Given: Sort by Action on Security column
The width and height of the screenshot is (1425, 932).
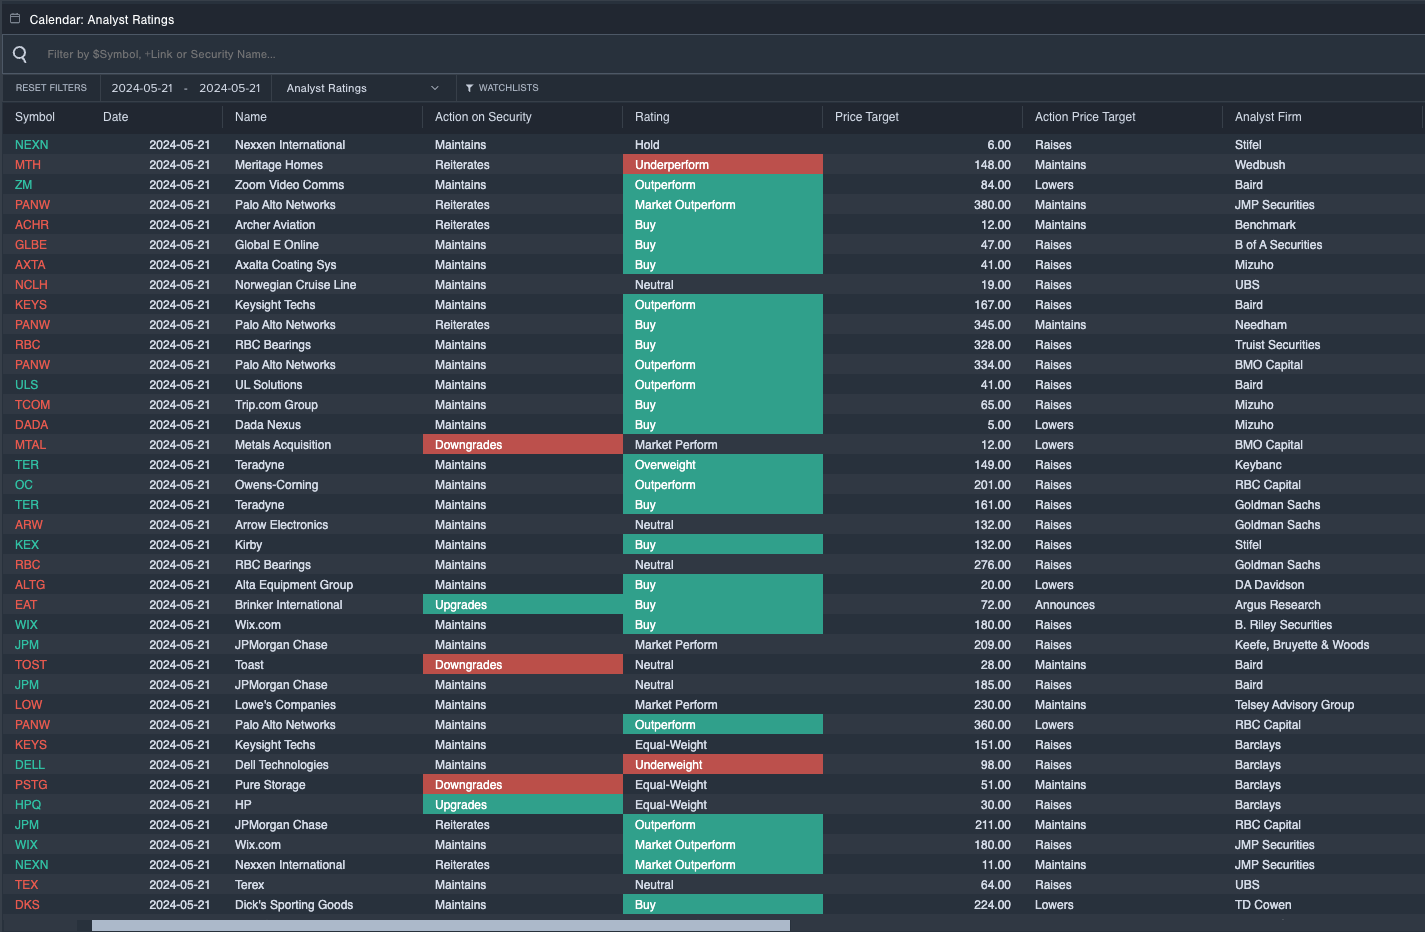Looking at the screenshot, I should pyautogui.click(x=483, y=117).
